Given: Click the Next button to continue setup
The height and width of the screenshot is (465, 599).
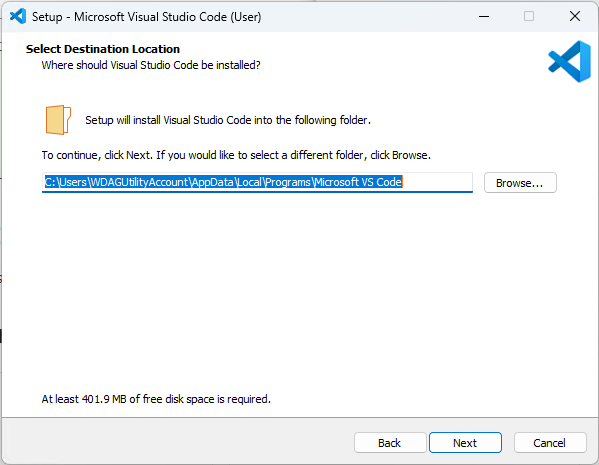Looking at the screenshot, I should (465, 442).
